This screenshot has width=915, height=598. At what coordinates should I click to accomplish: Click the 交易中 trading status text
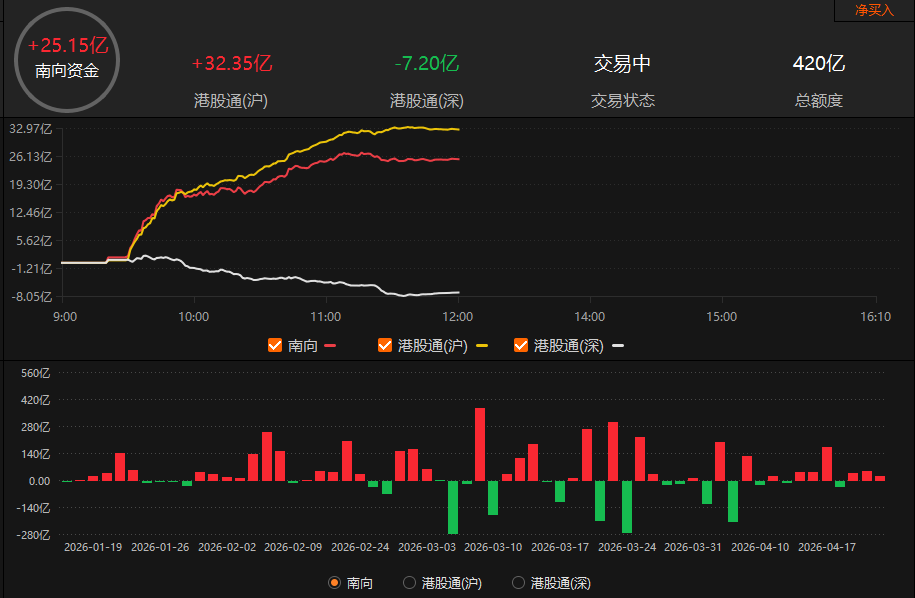click(x=622, y=64)
